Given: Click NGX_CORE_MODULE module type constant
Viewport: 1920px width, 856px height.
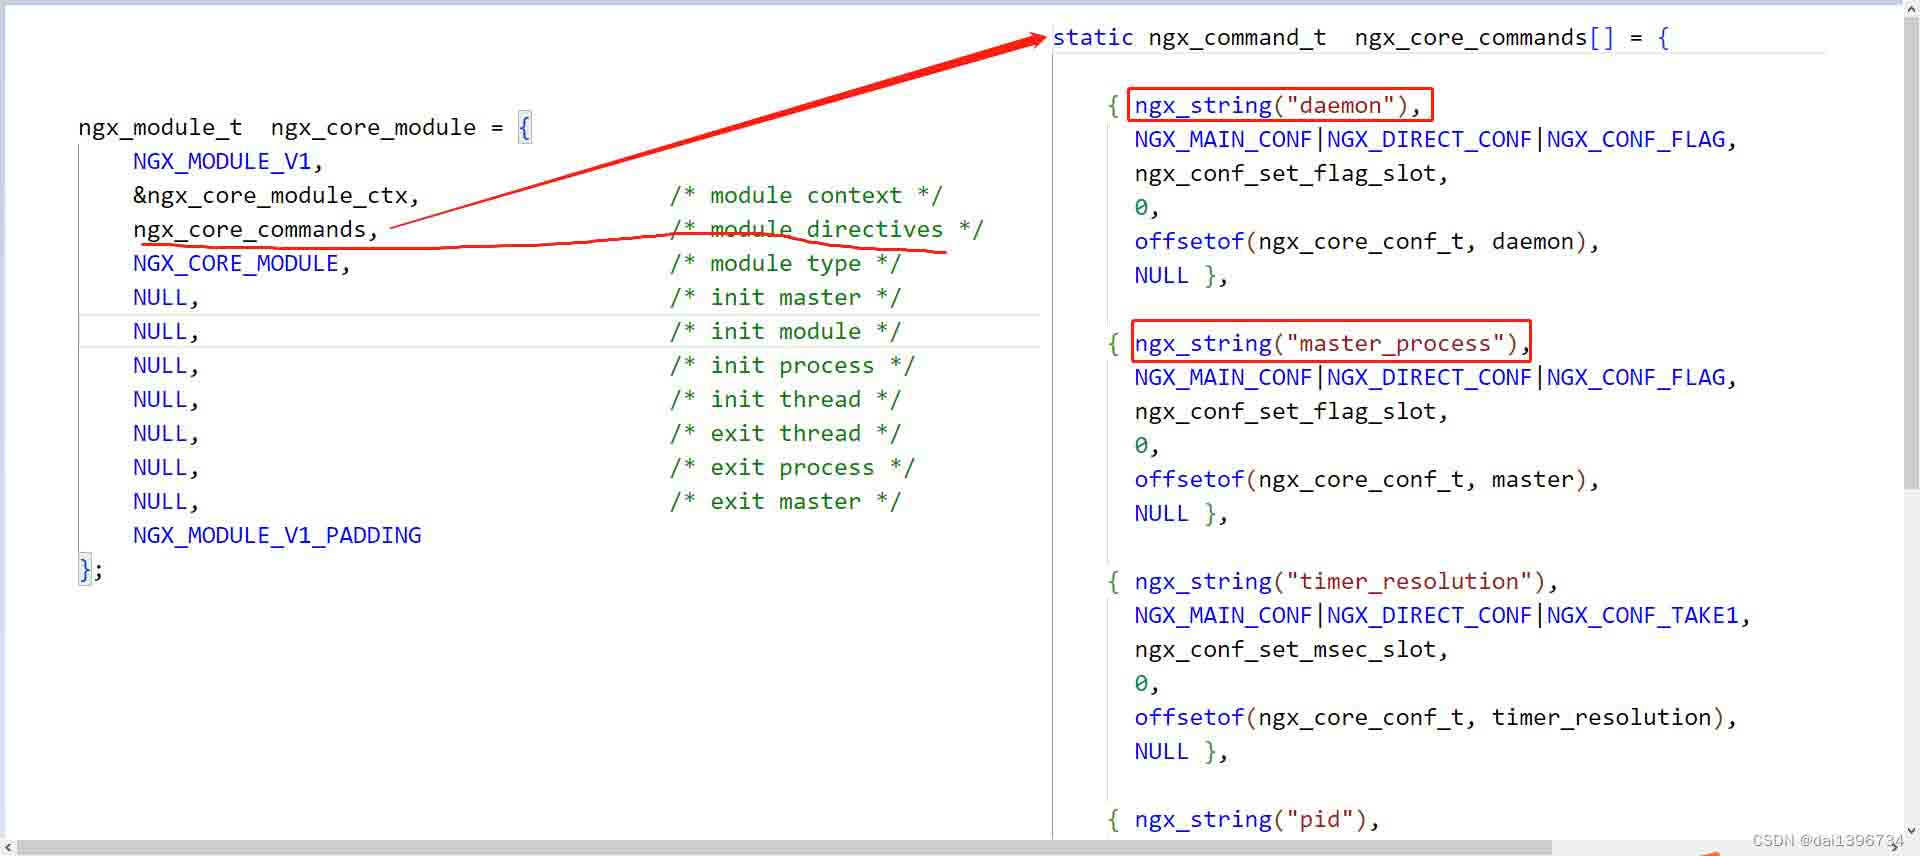Looking at the screenshot, I should point(235,264).
